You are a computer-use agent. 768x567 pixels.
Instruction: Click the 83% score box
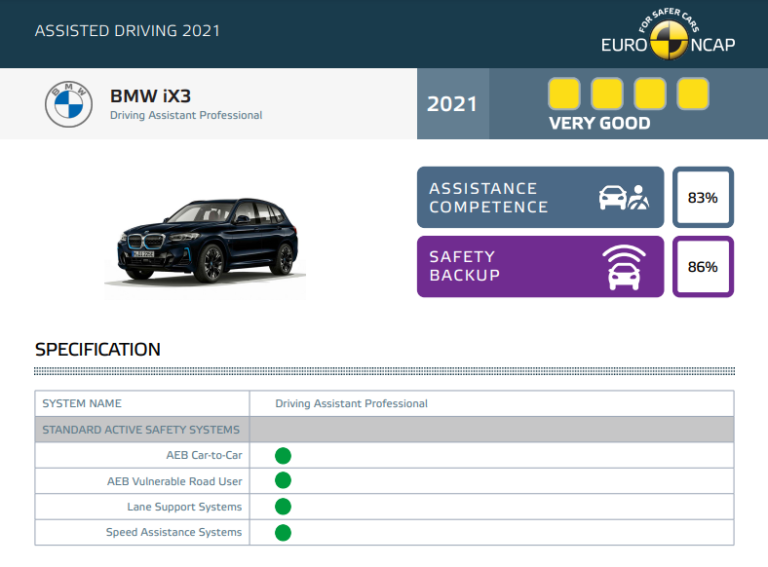coord(703,197)
